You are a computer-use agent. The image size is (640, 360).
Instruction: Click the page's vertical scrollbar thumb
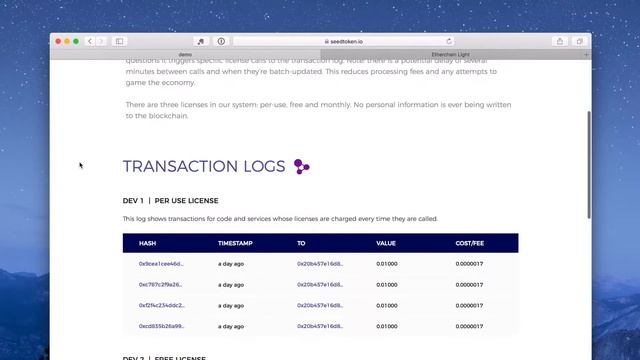[589, 164]
